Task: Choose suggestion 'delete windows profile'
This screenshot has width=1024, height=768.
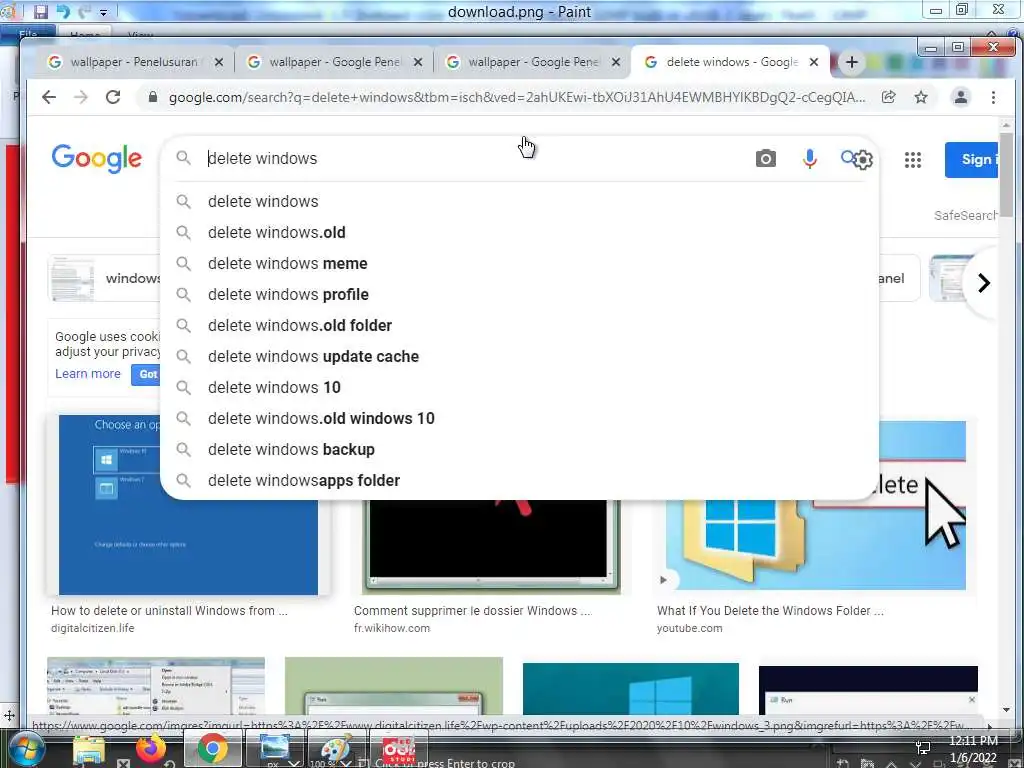Action: pyautogui.click(x=519, y=295)
